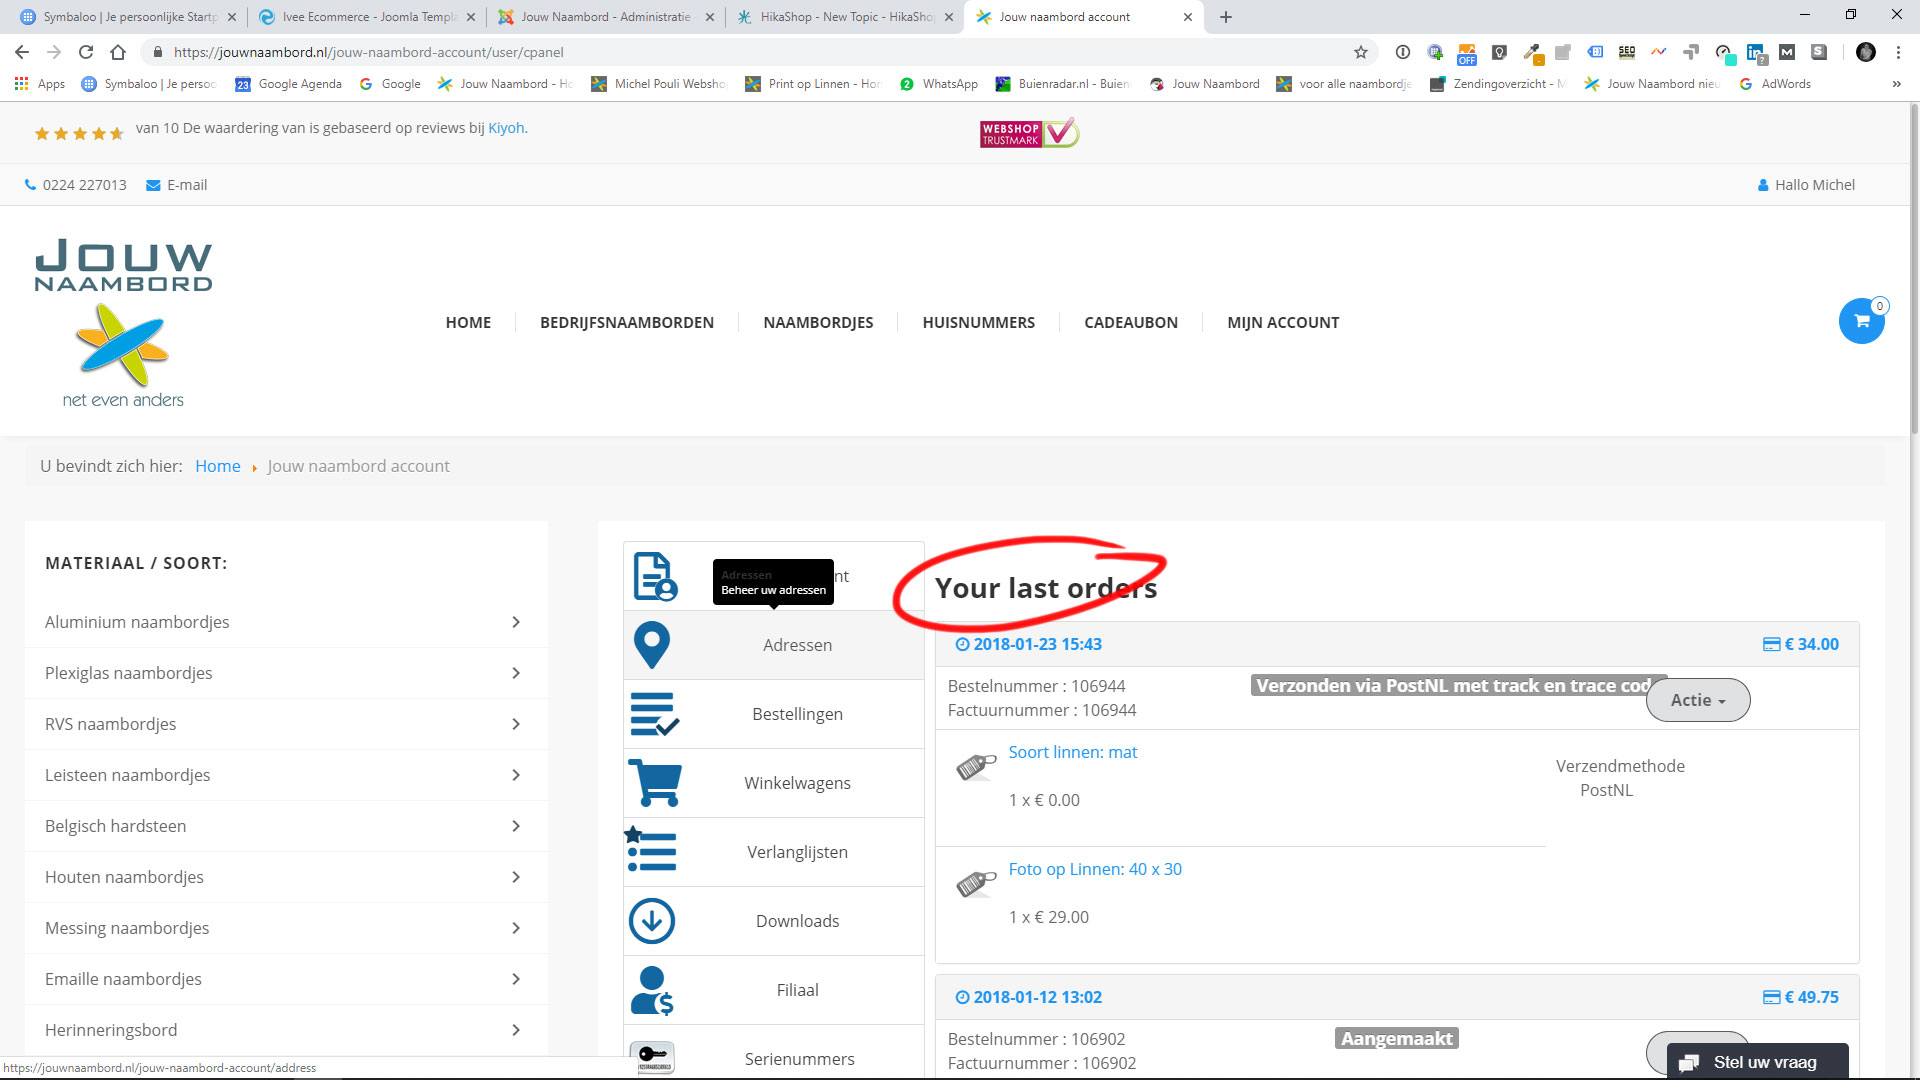This screenshot has width=1920, height=1080.
Task: Open the MIJN ACCOUNT menu item
Action: point(1283,322)
